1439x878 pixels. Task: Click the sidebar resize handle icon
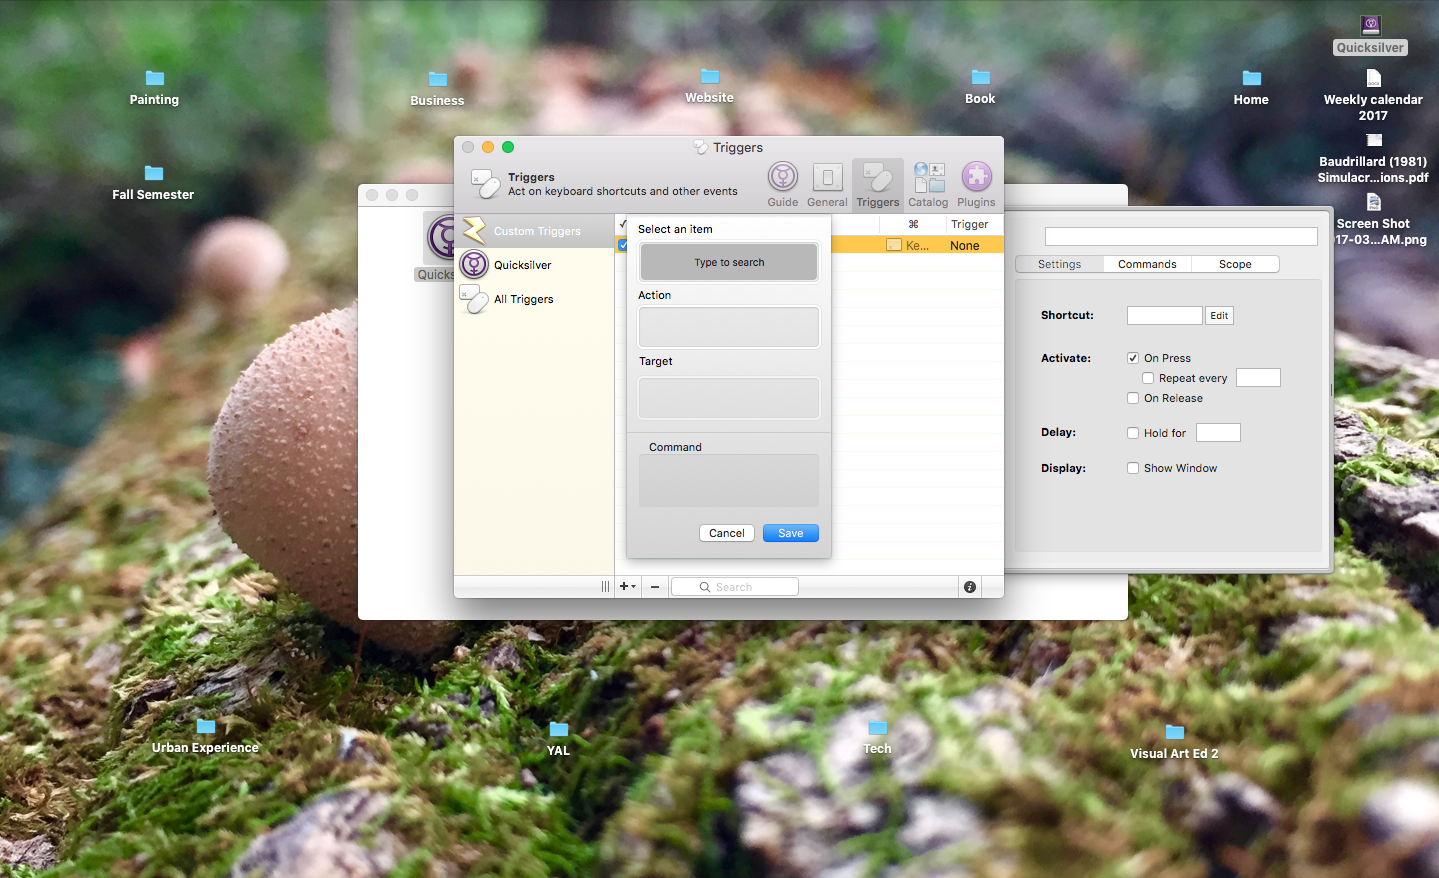coord(605,587)
